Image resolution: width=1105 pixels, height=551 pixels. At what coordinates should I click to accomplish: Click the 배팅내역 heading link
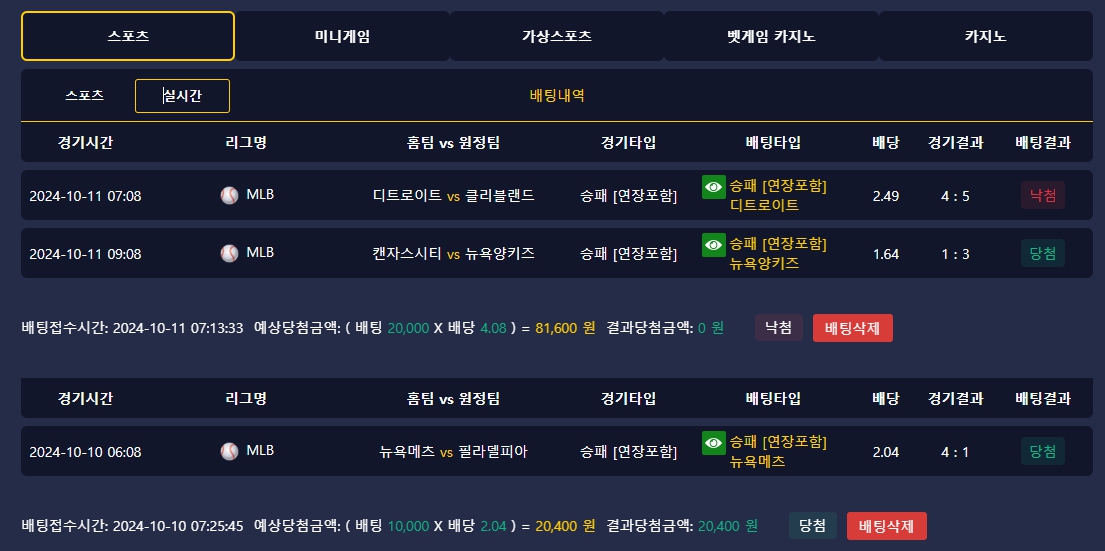(x=557, y=96)
